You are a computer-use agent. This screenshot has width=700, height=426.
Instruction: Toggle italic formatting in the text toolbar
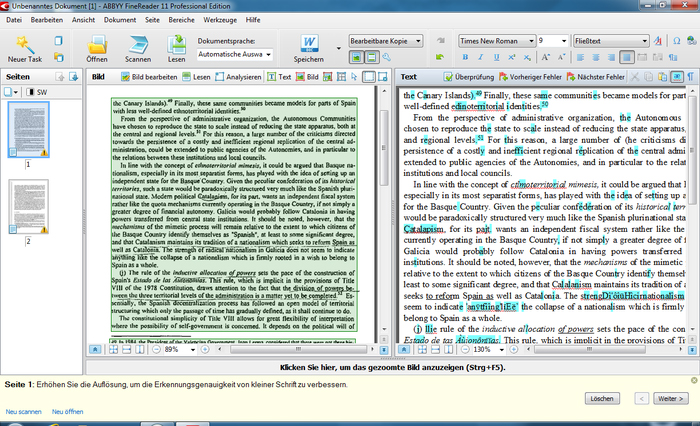pos(480,58)
